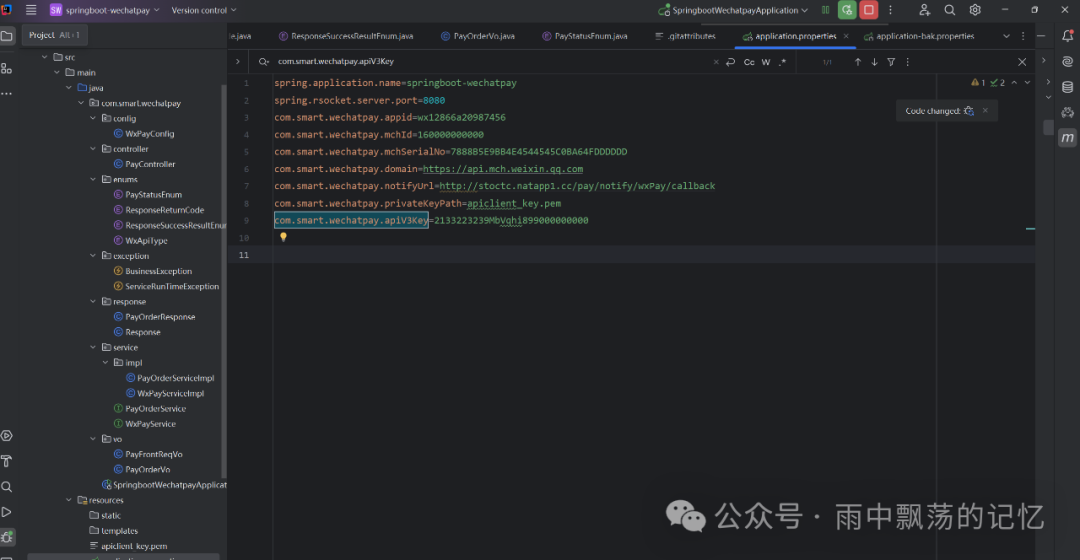This screenshot has width=1080, height=560.
Task: Click the find search input field
Action: click(480, 62)
